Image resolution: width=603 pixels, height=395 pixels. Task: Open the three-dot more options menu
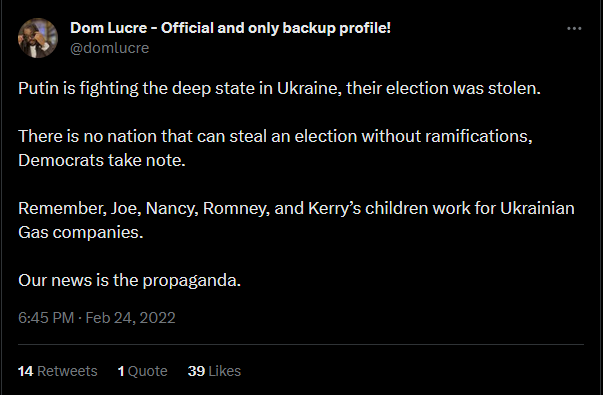coord(574,28)
